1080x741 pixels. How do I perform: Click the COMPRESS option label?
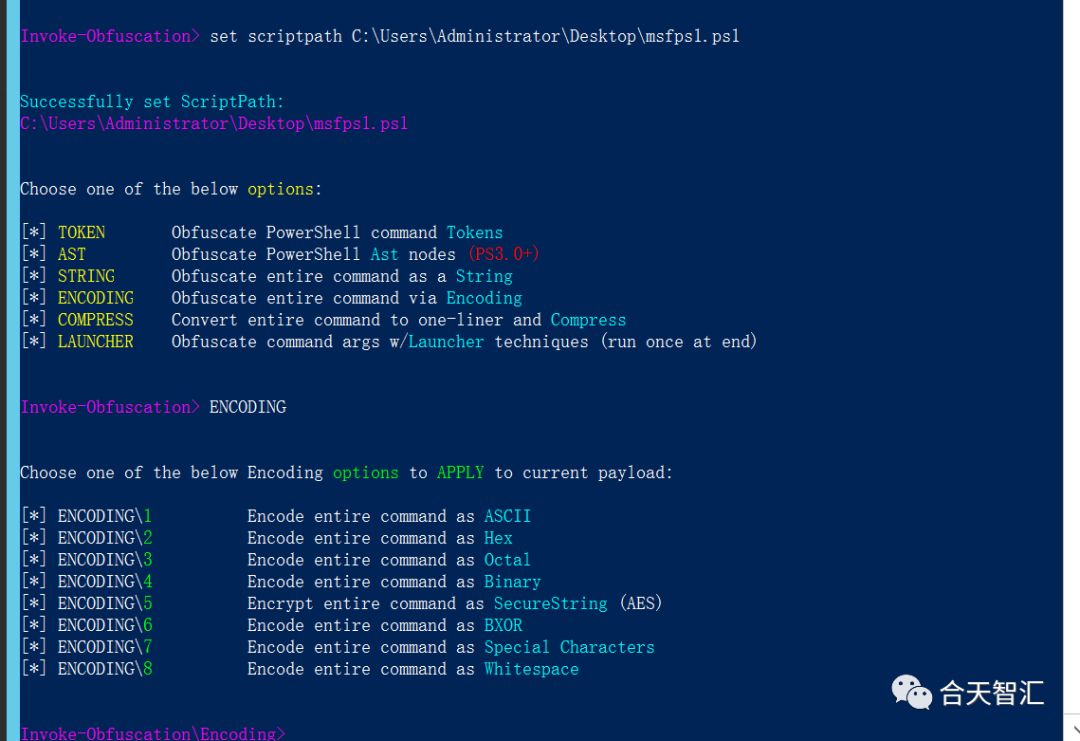pos(96,320)
